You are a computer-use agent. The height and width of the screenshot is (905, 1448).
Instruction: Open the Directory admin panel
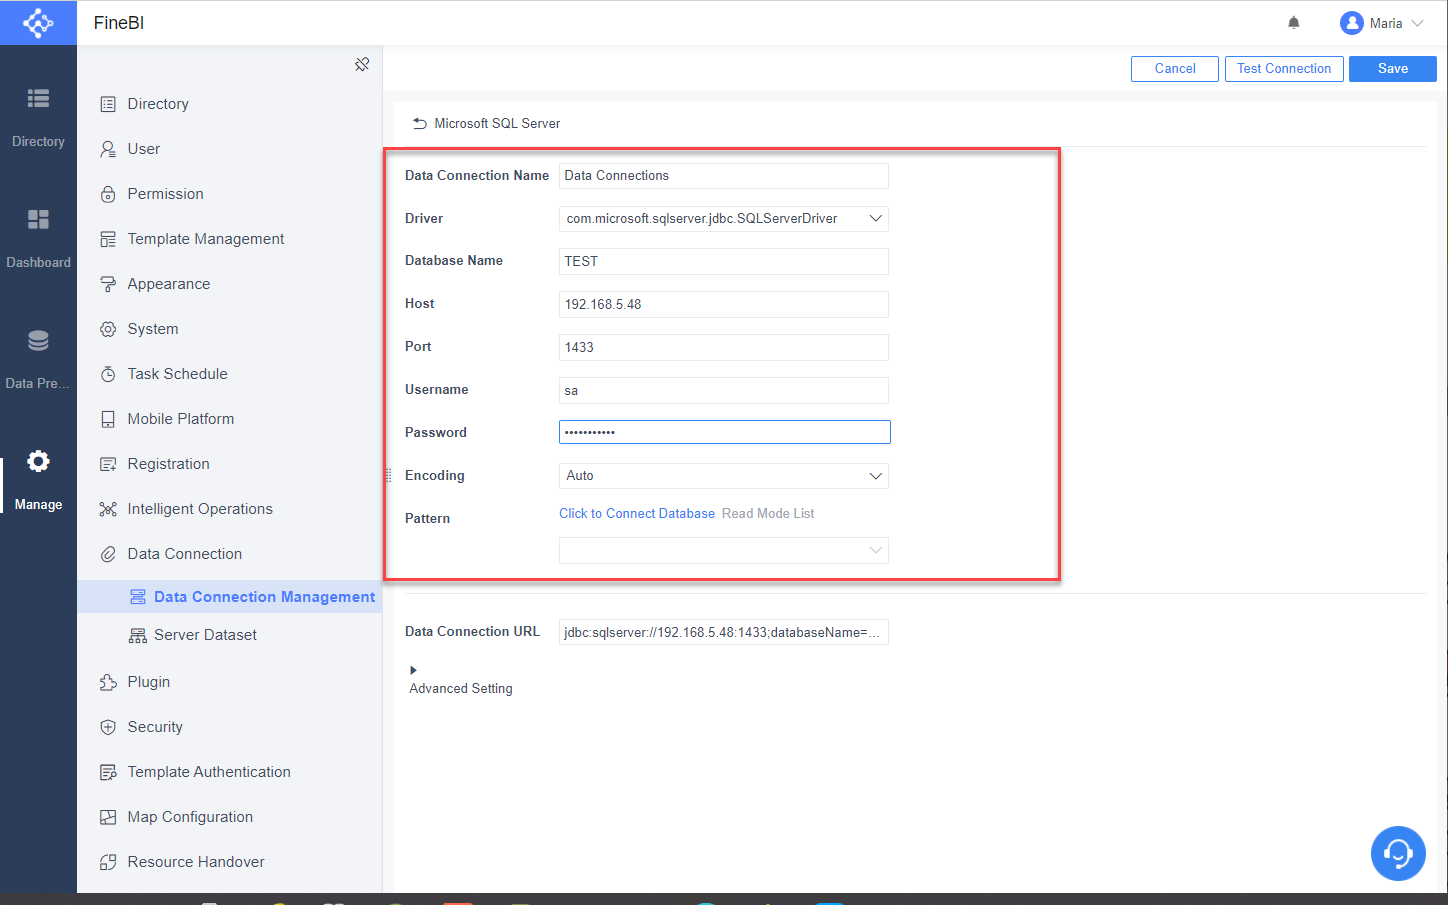point(108,103)
